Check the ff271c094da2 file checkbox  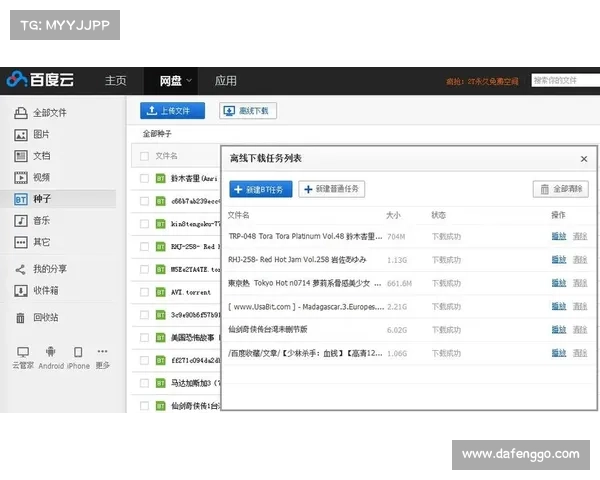pos(144,360)
